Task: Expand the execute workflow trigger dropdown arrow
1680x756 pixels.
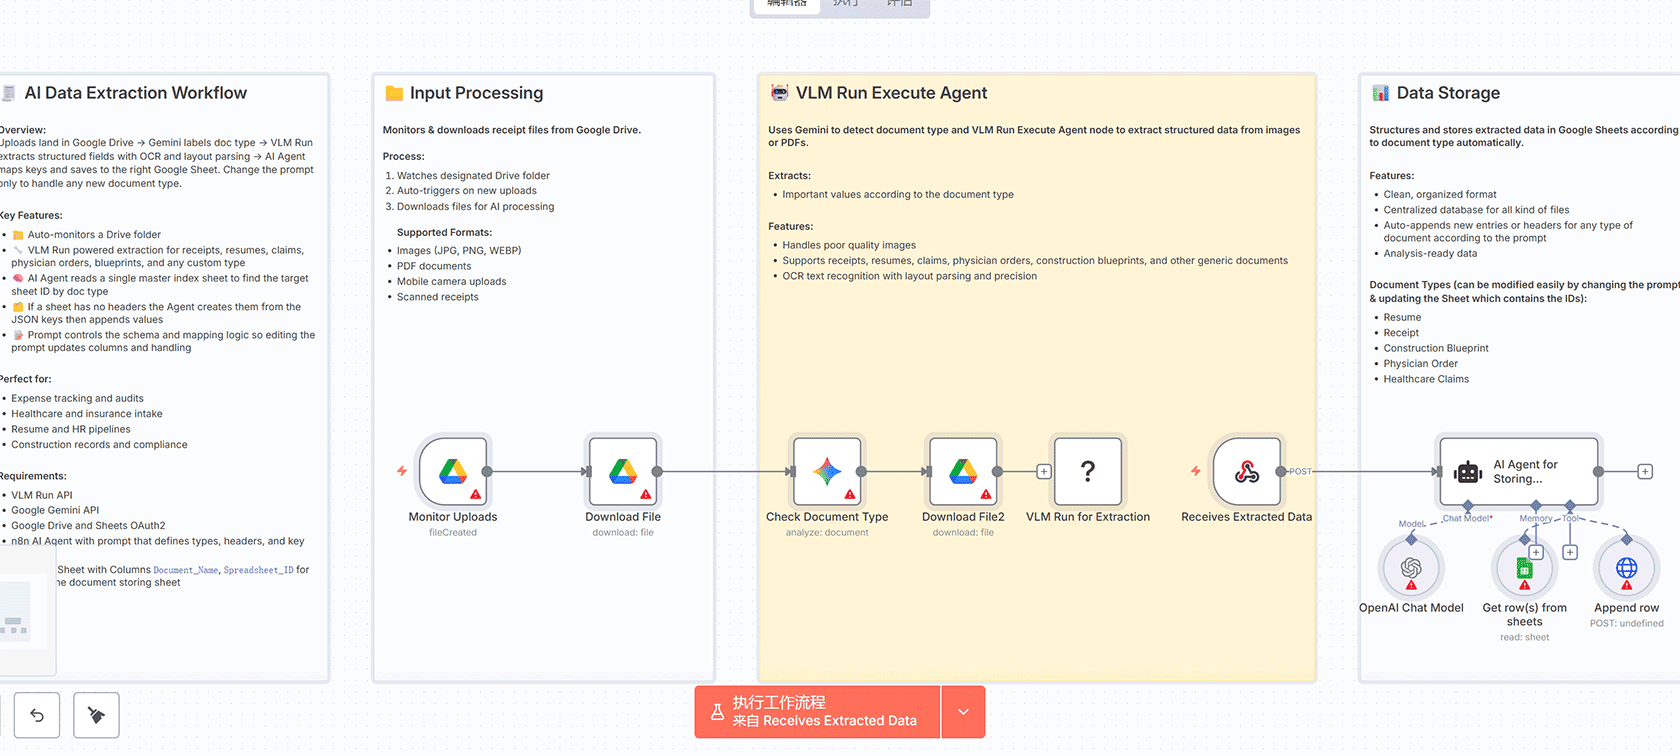Action: (963, 712)
